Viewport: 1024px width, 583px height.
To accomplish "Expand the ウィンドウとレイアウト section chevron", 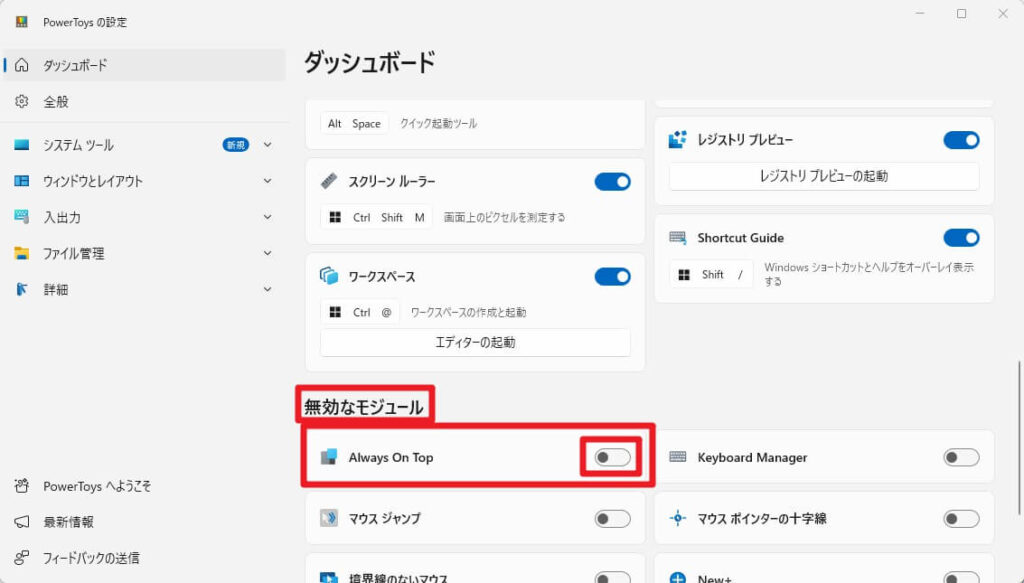I will 267,181.
